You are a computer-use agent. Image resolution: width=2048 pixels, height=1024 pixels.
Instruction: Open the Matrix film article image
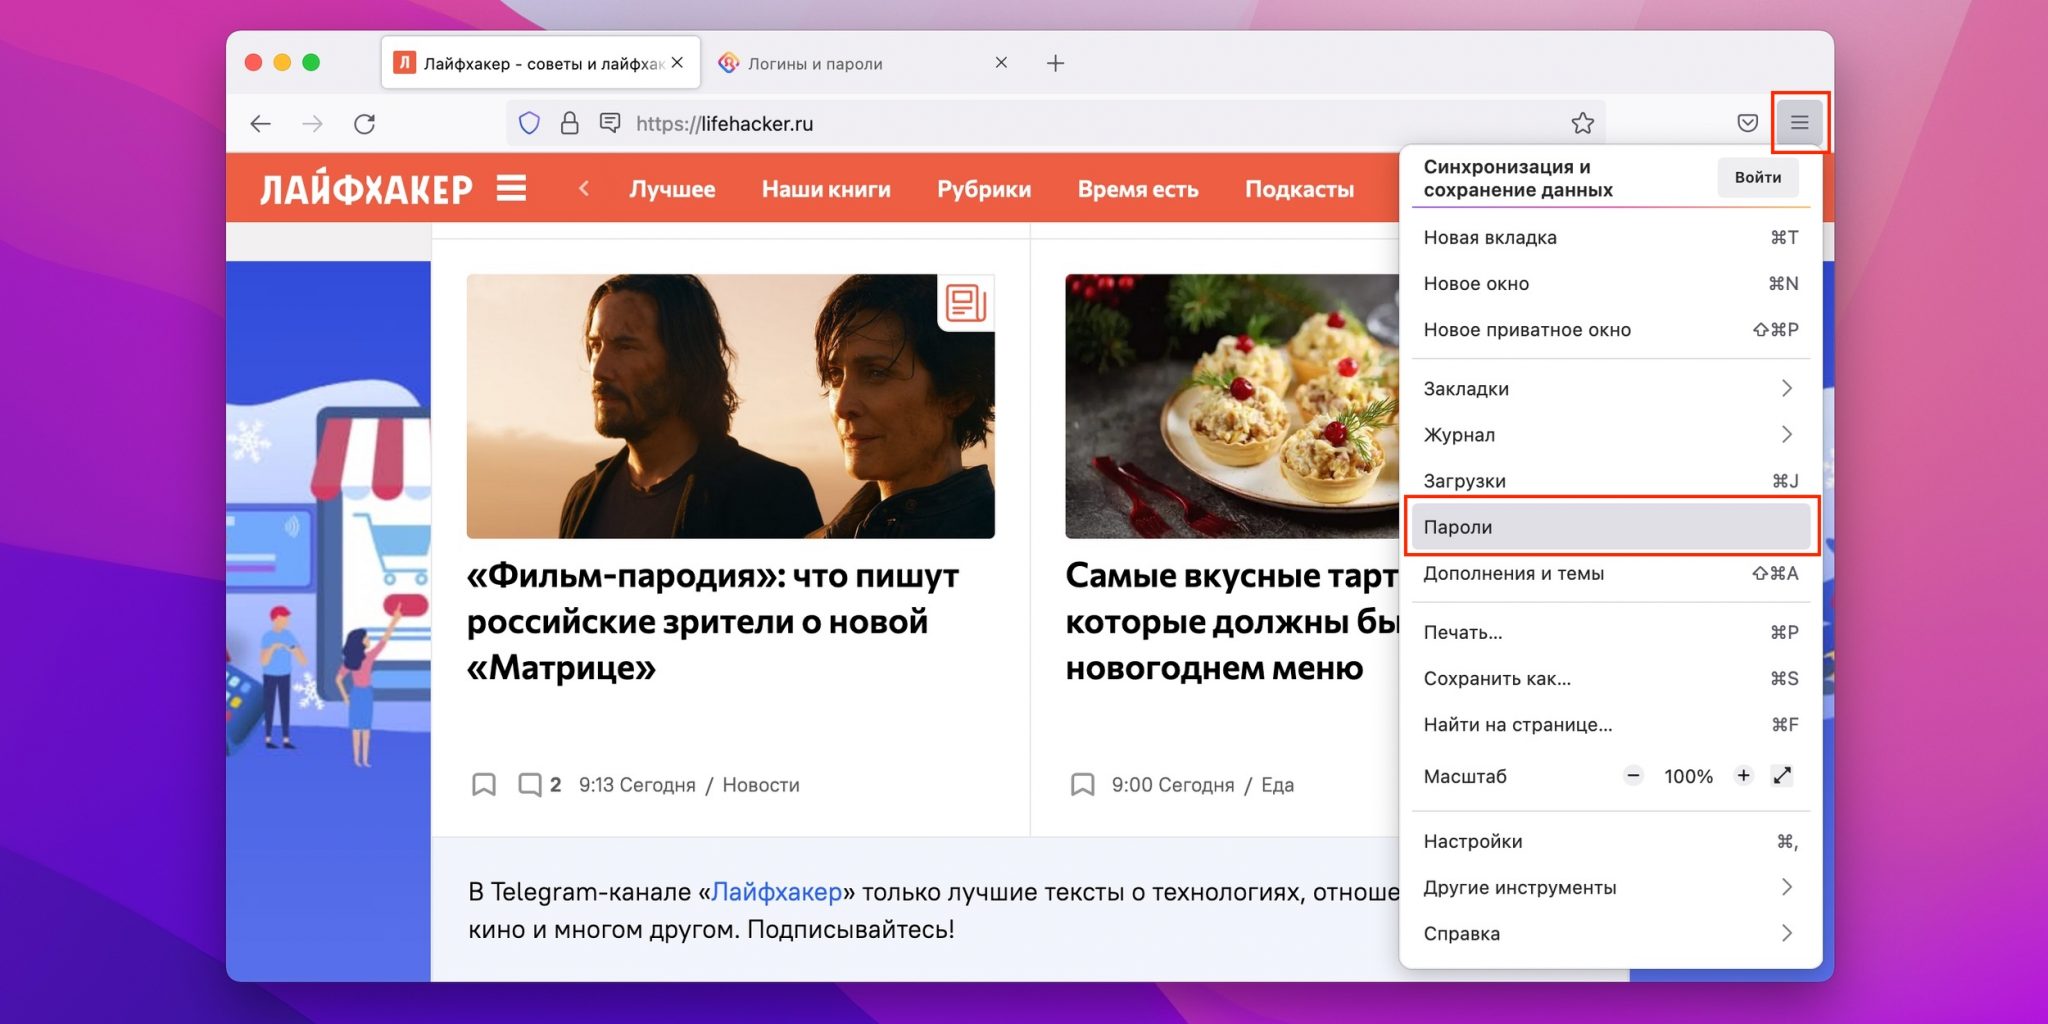click(x=730, y=406)
